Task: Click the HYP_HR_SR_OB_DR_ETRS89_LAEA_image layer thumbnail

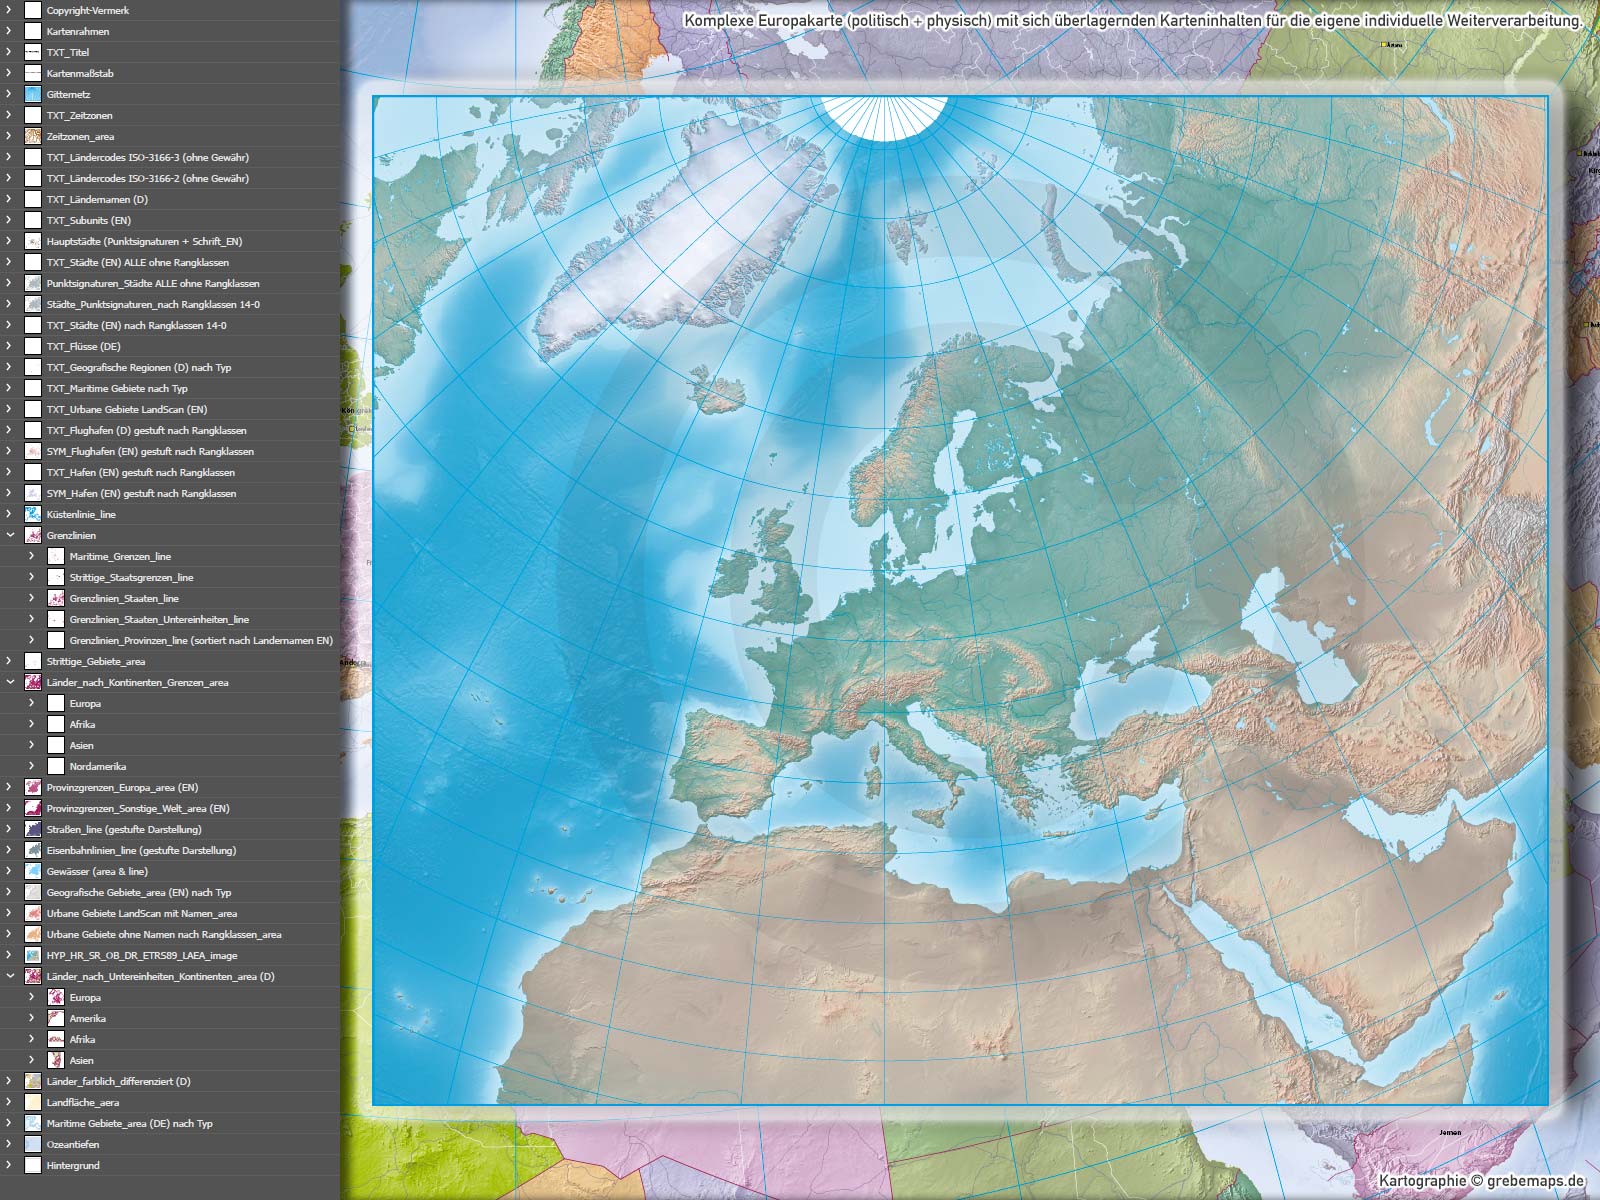Action: 33,955
